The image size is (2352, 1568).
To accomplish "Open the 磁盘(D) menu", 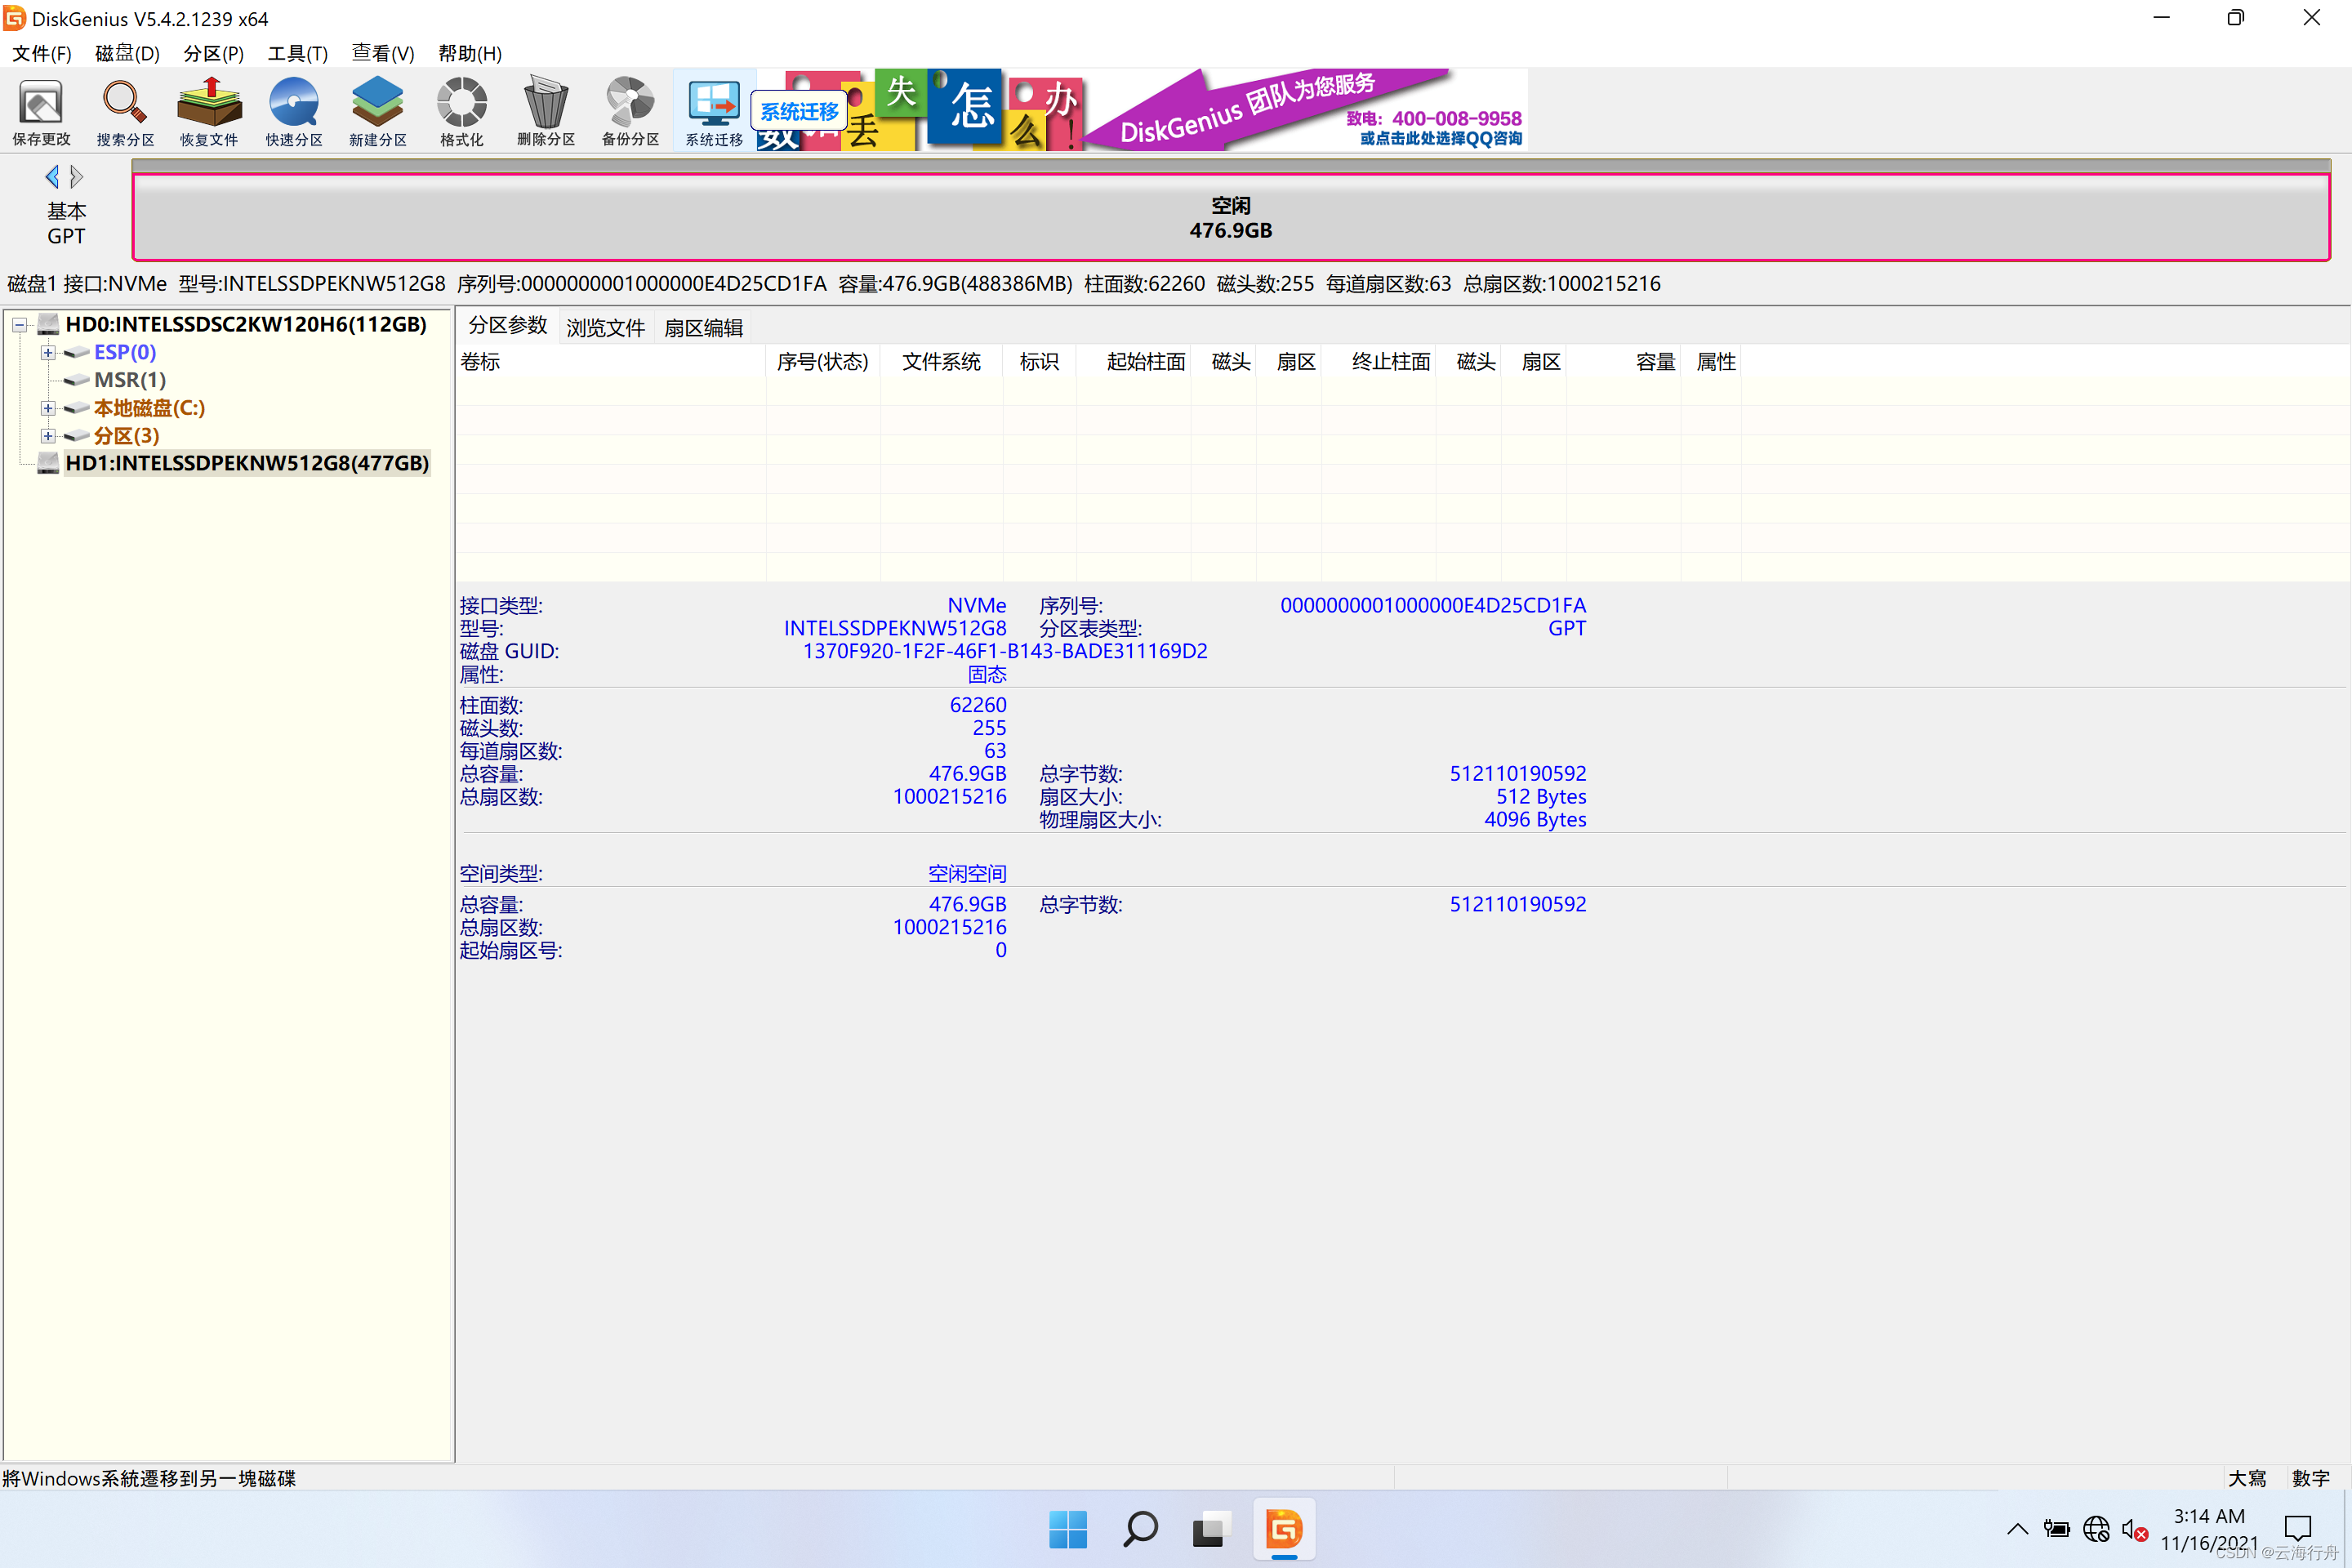I will click(x=127, y=53).
